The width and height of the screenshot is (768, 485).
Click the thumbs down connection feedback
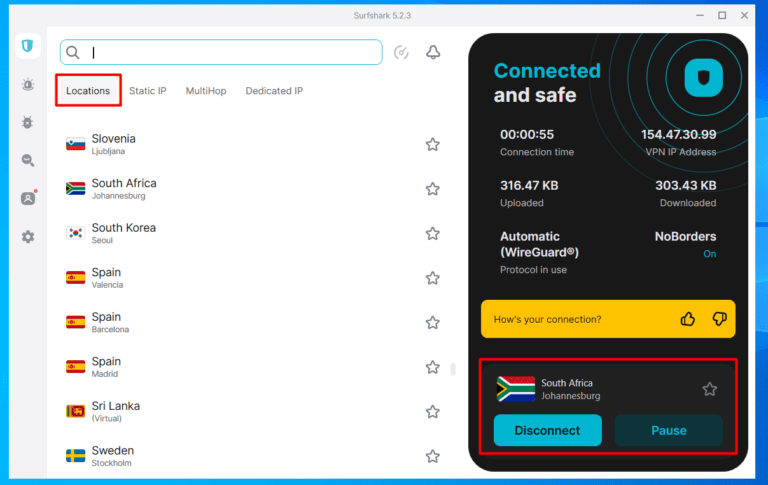tap(719, 319)
